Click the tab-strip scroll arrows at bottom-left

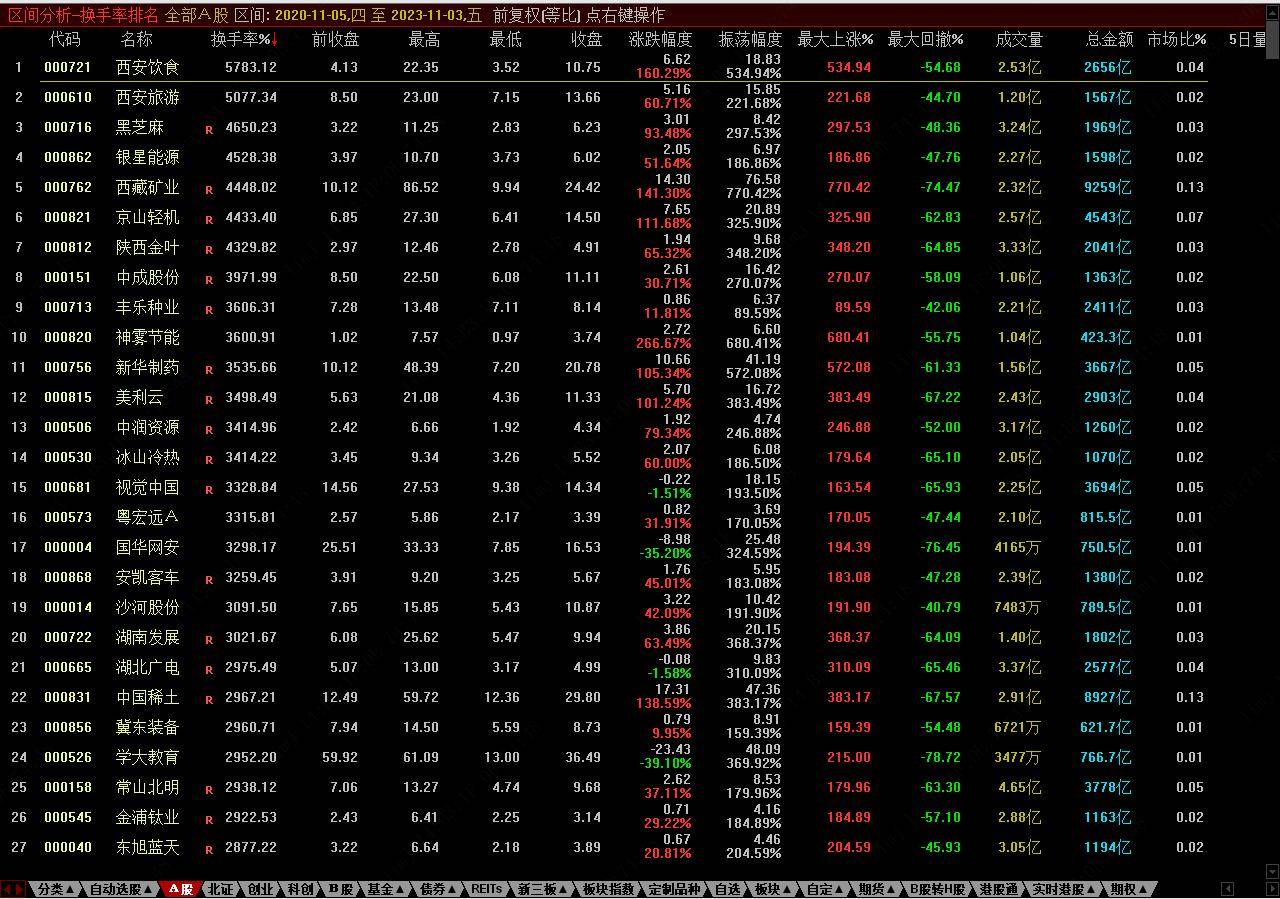[x=13, y=889]
